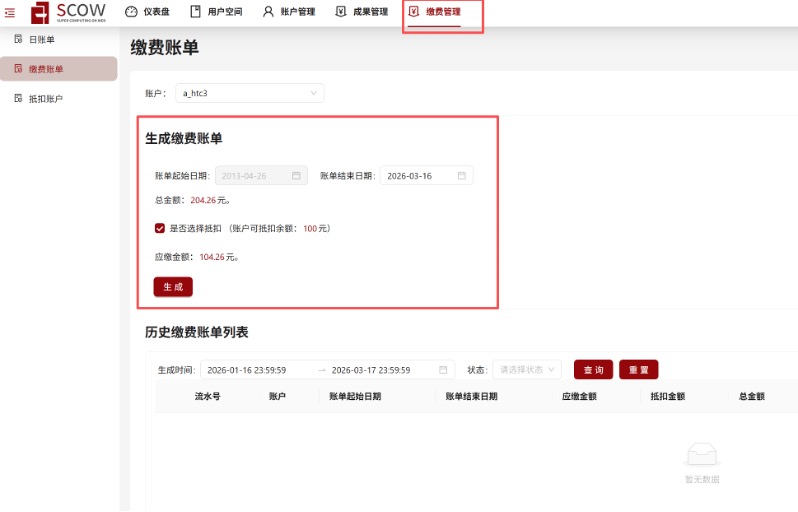The height and width of the screenshot is (512, 798).
Task: Click the SCOW logo
Action: click(67, 12)
